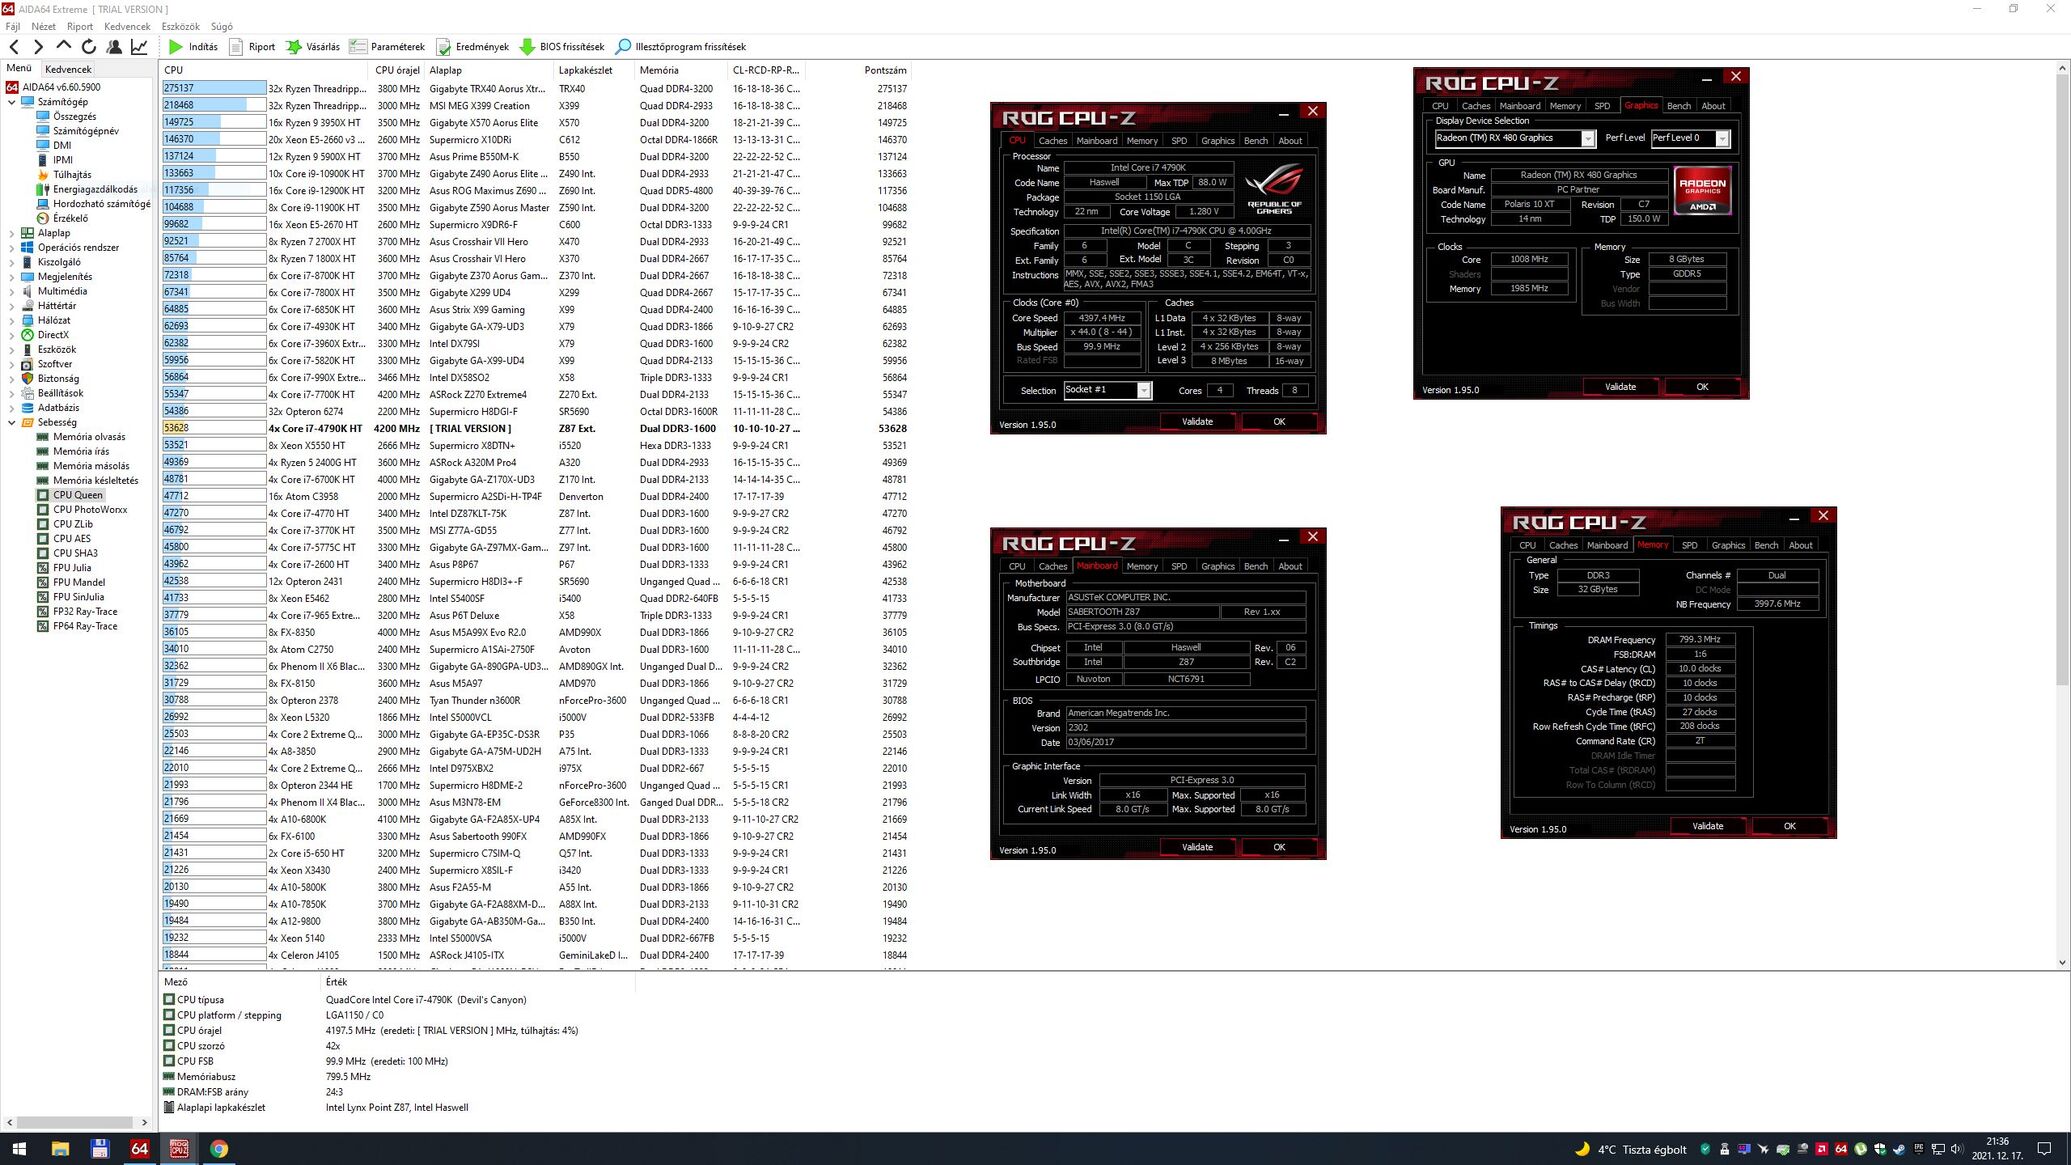
Task: Switch to the Kedvencek sidebar tab
Action: click(68, 70)
